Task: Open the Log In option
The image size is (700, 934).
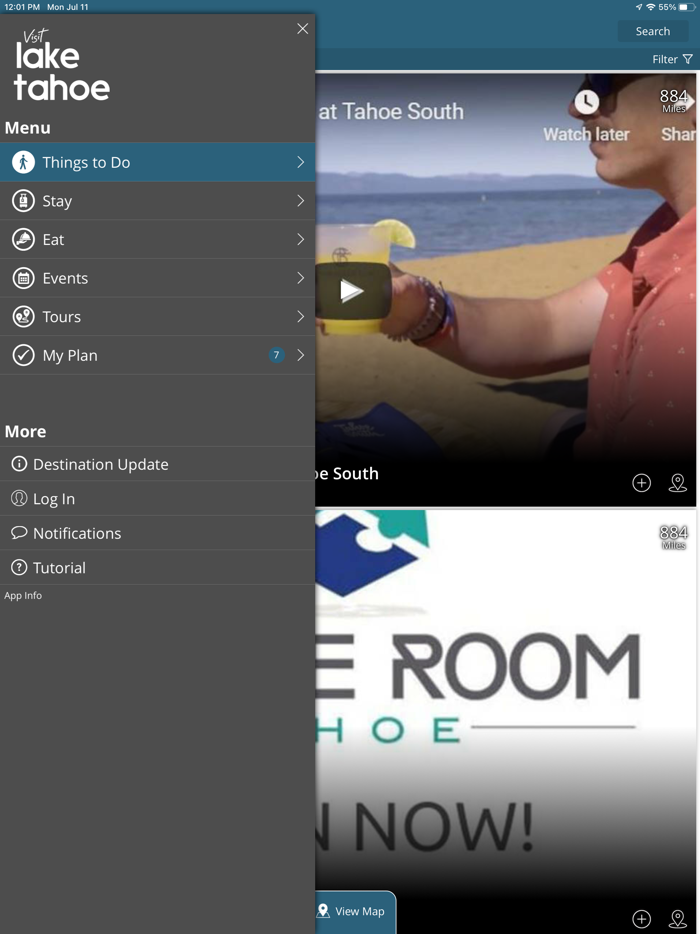Action: (x=157, y=499)
